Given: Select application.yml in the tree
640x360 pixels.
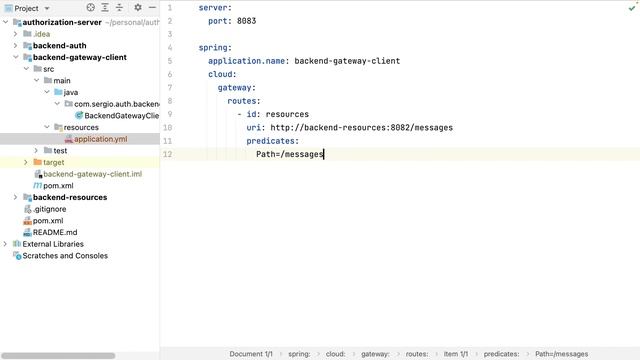Looking at the screenshot, I should tap(100, 139).
